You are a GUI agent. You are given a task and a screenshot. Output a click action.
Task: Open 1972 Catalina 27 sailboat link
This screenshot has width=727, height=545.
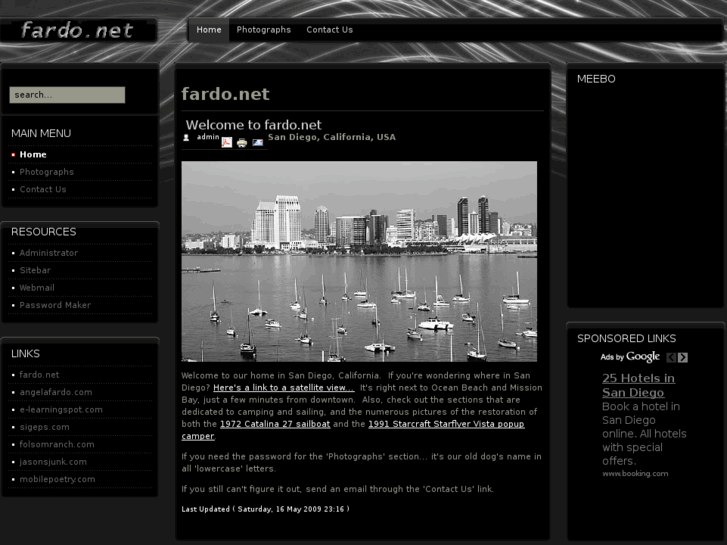coord(275,424)
